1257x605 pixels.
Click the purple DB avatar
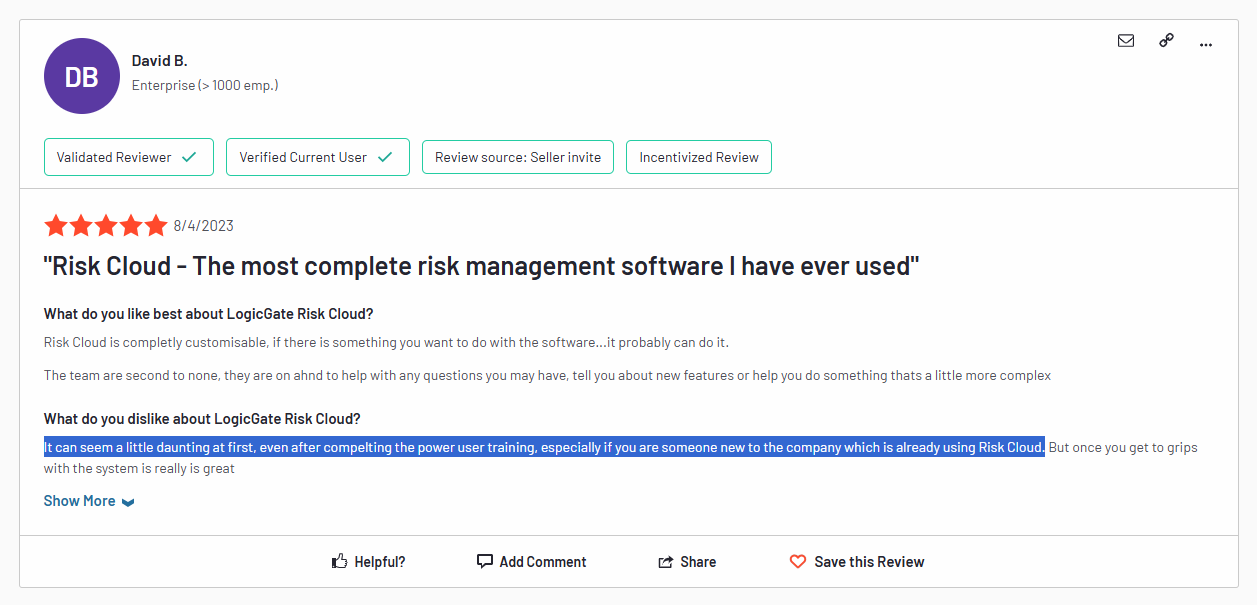[x=82, y=76]
